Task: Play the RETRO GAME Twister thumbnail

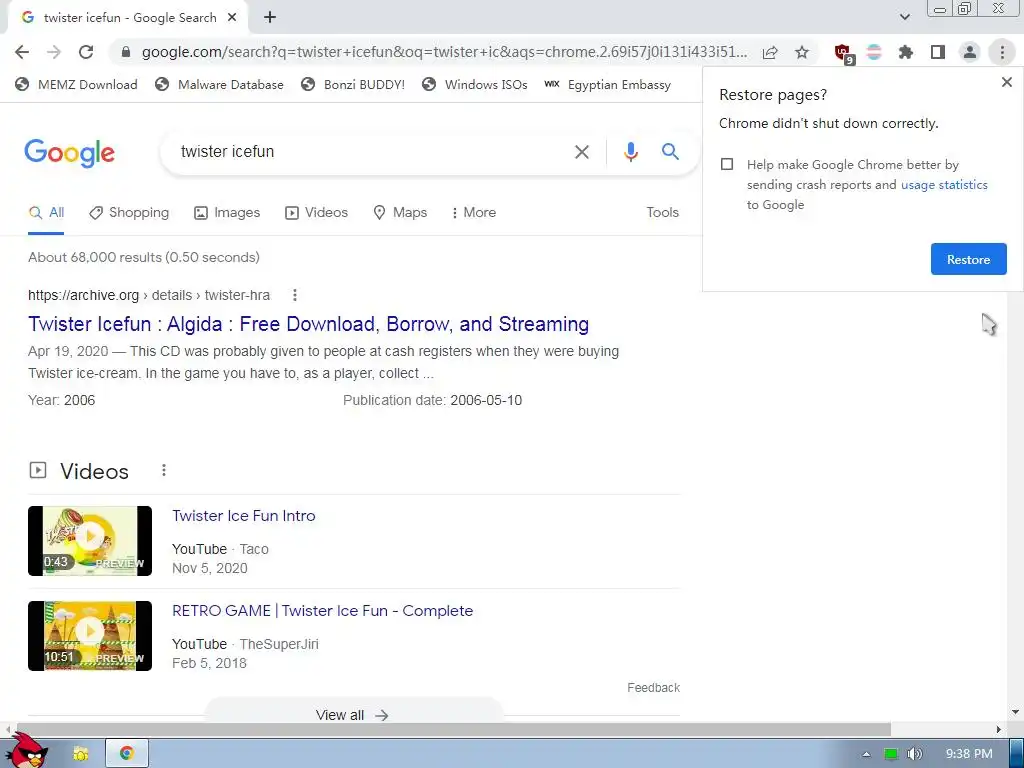Action: click(x=90, y=636)
